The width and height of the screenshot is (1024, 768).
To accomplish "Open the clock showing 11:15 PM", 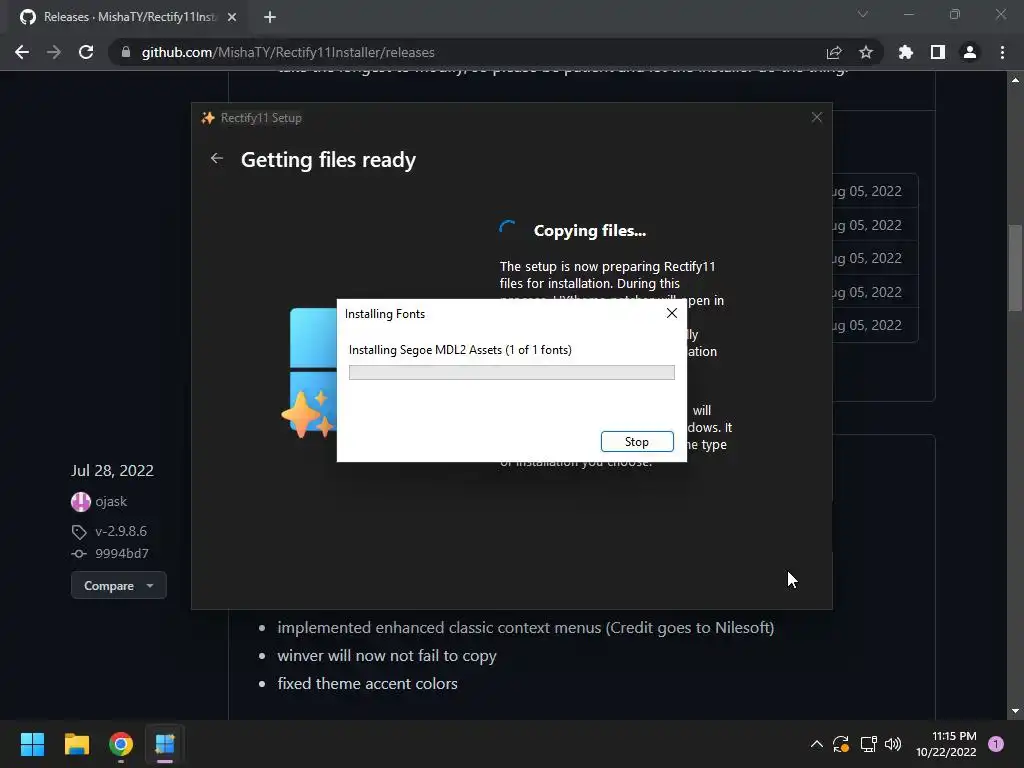I will pos(946,744).
